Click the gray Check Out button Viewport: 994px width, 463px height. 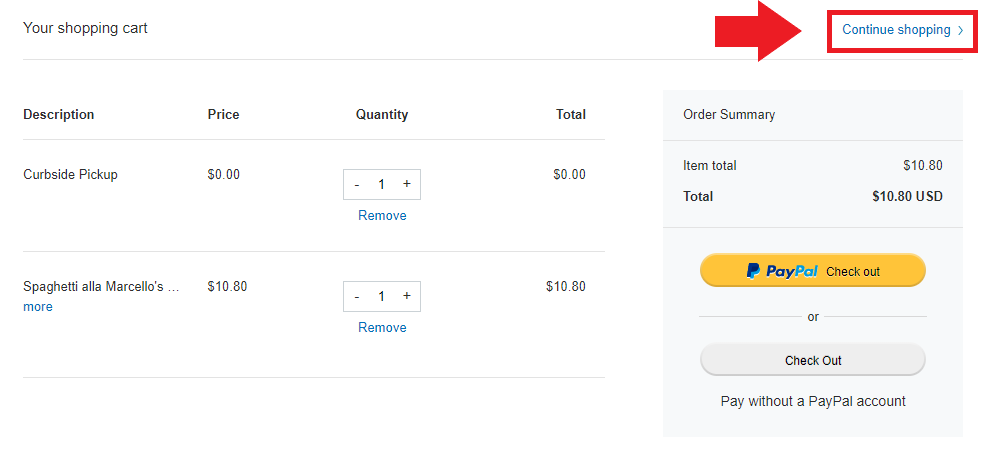click(813, 360)
